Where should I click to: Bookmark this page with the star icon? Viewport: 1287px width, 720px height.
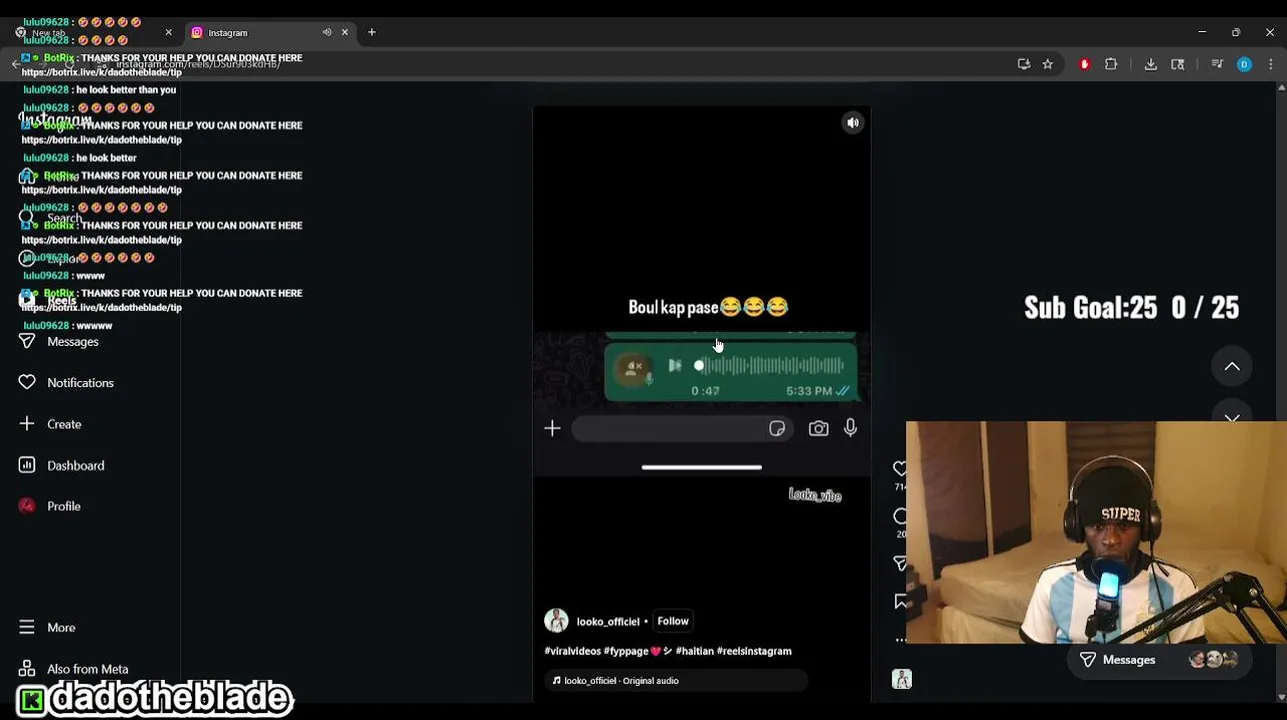1048,64
